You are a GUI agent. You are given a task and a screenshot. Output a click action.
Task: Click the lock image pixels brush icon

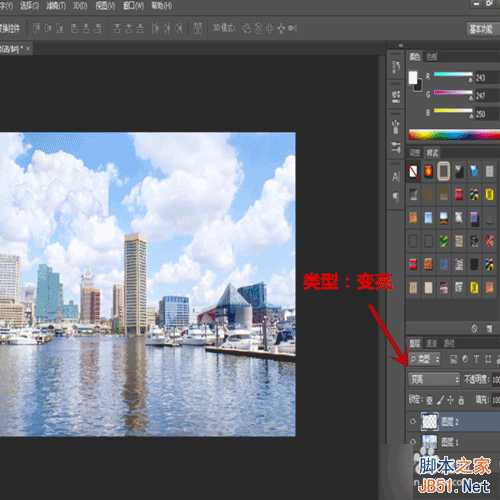(440, 400)
